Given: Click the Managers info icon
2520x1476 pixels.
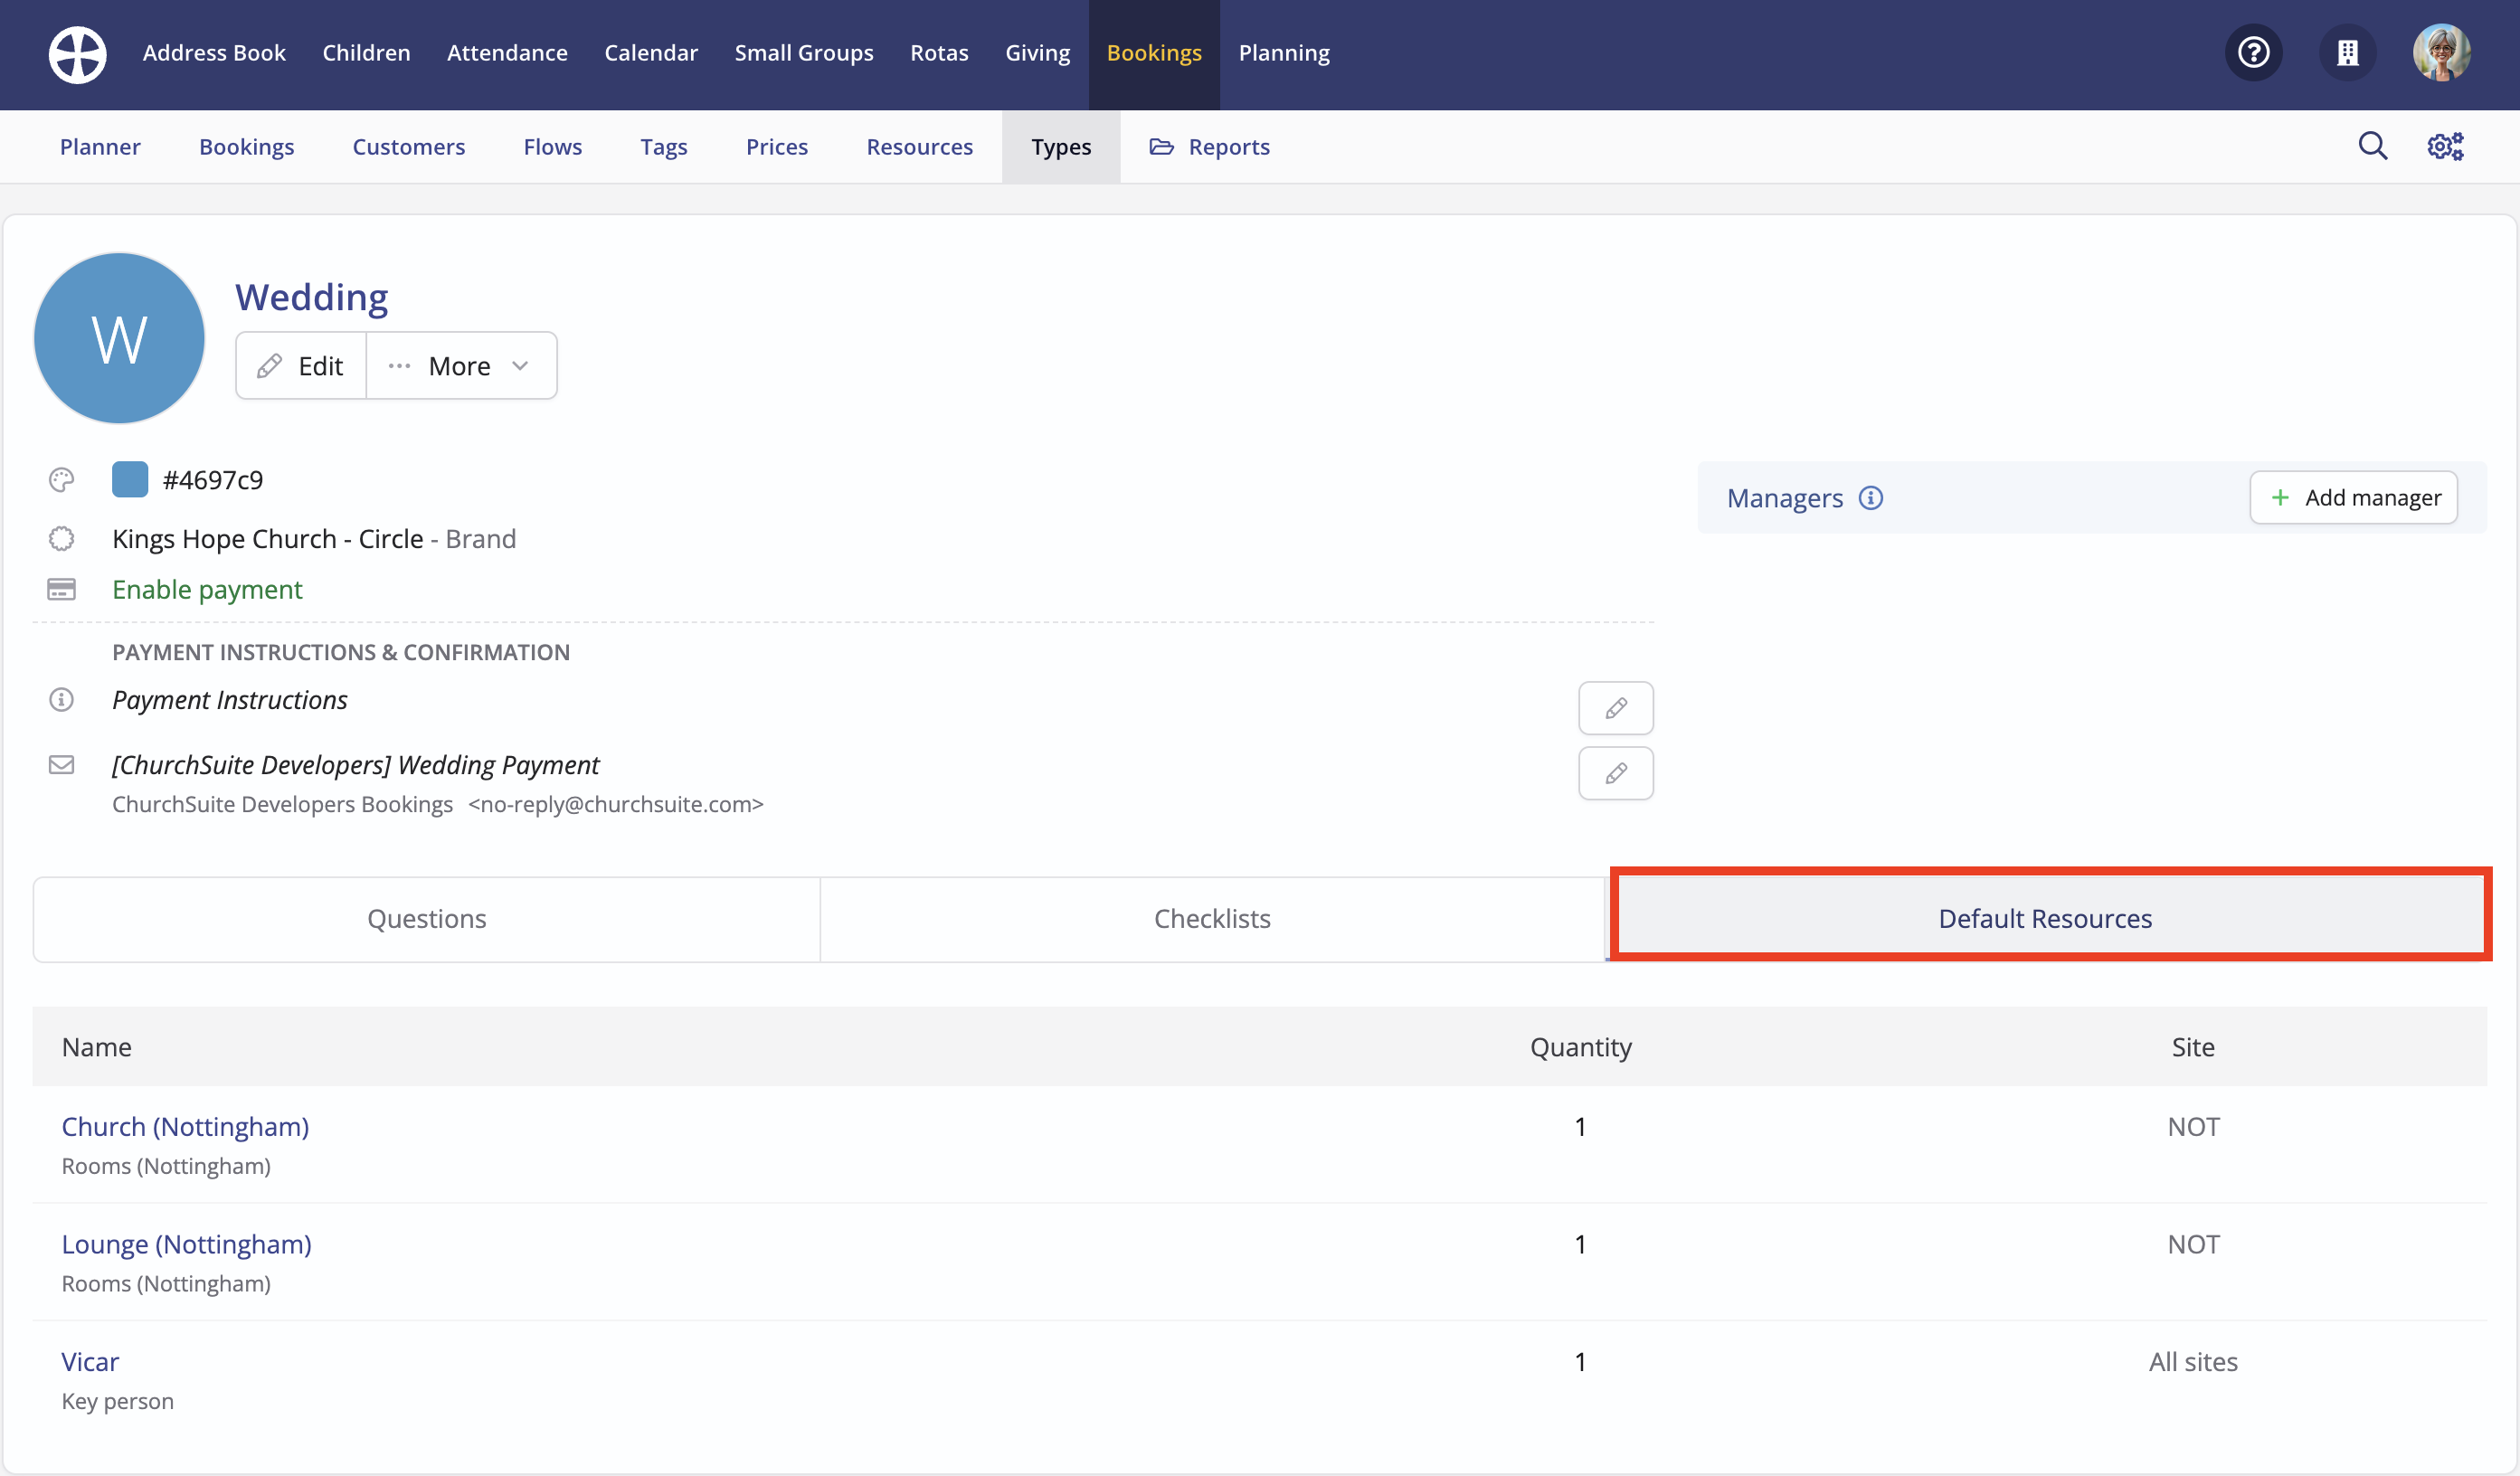Looking at the screenshot, I should 1870,498.
